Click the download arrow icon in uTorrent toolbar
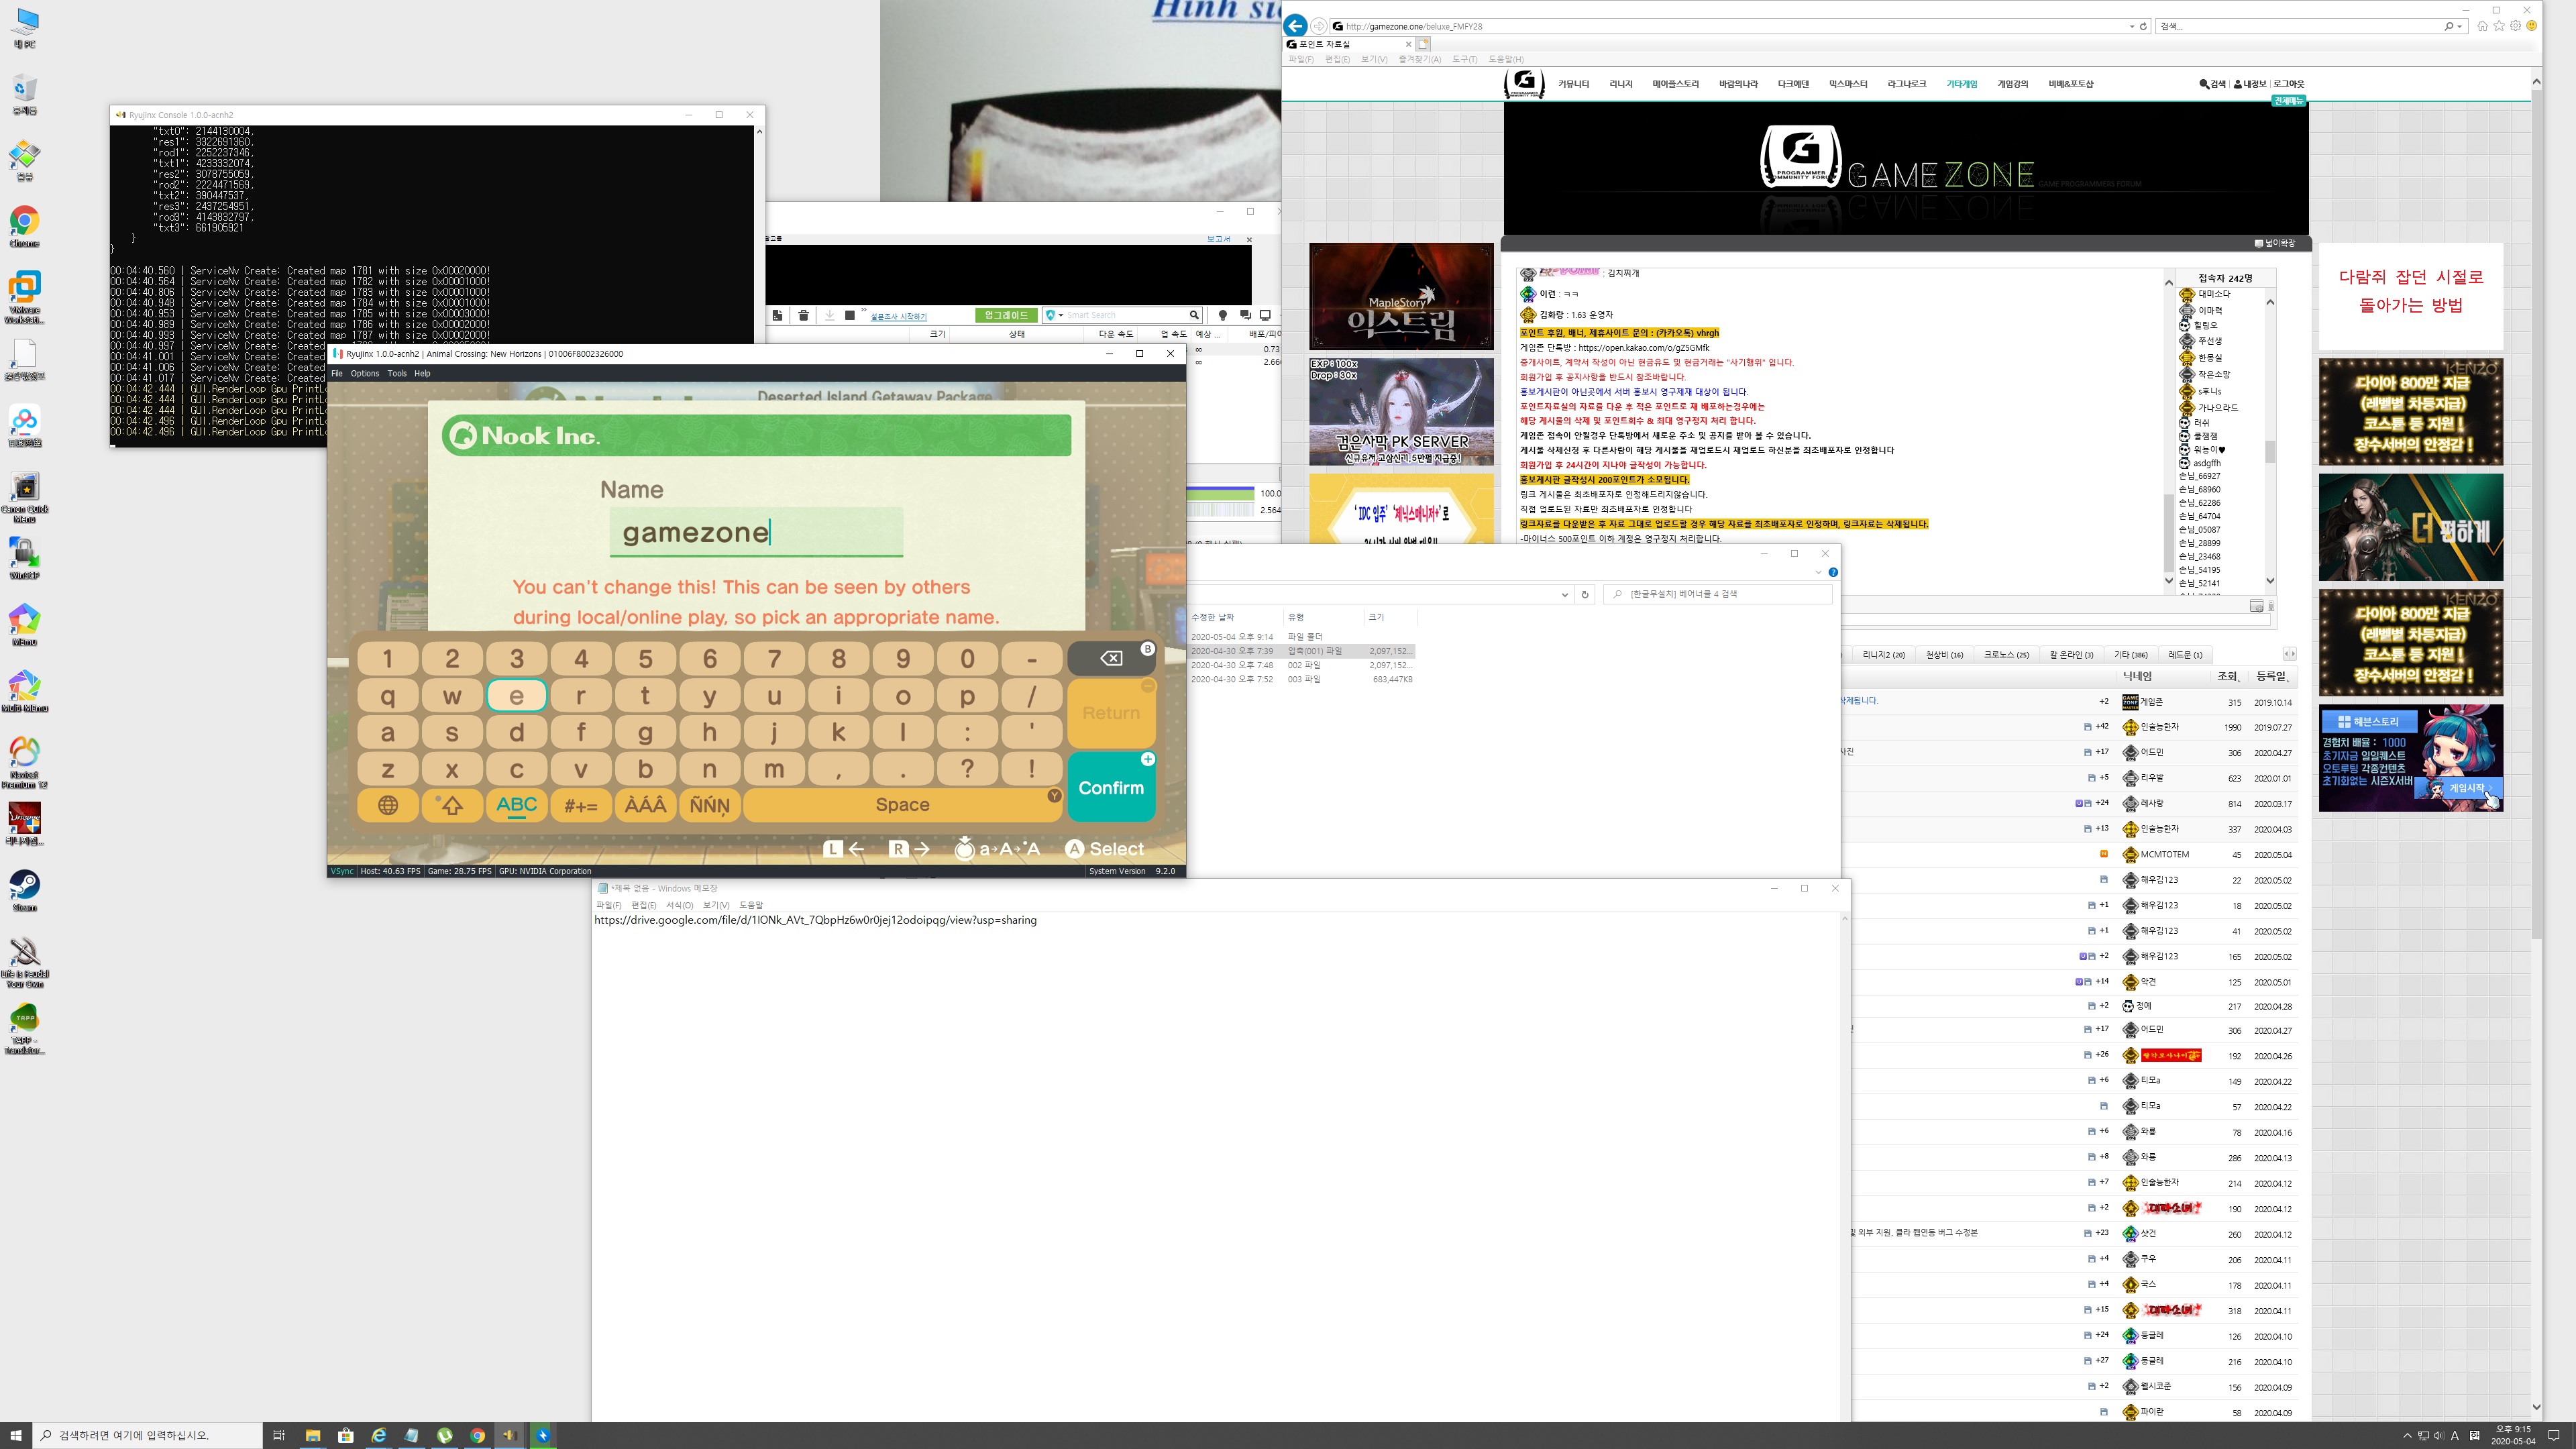The height and width of the screenshot is (1449, 2576). [829, 315]
